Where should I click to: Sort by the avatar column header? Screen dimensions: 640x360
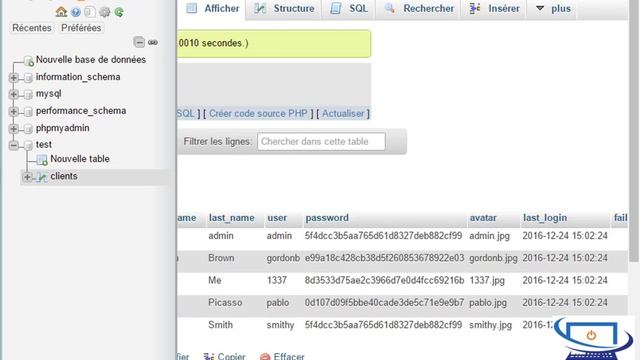point(483,218)
